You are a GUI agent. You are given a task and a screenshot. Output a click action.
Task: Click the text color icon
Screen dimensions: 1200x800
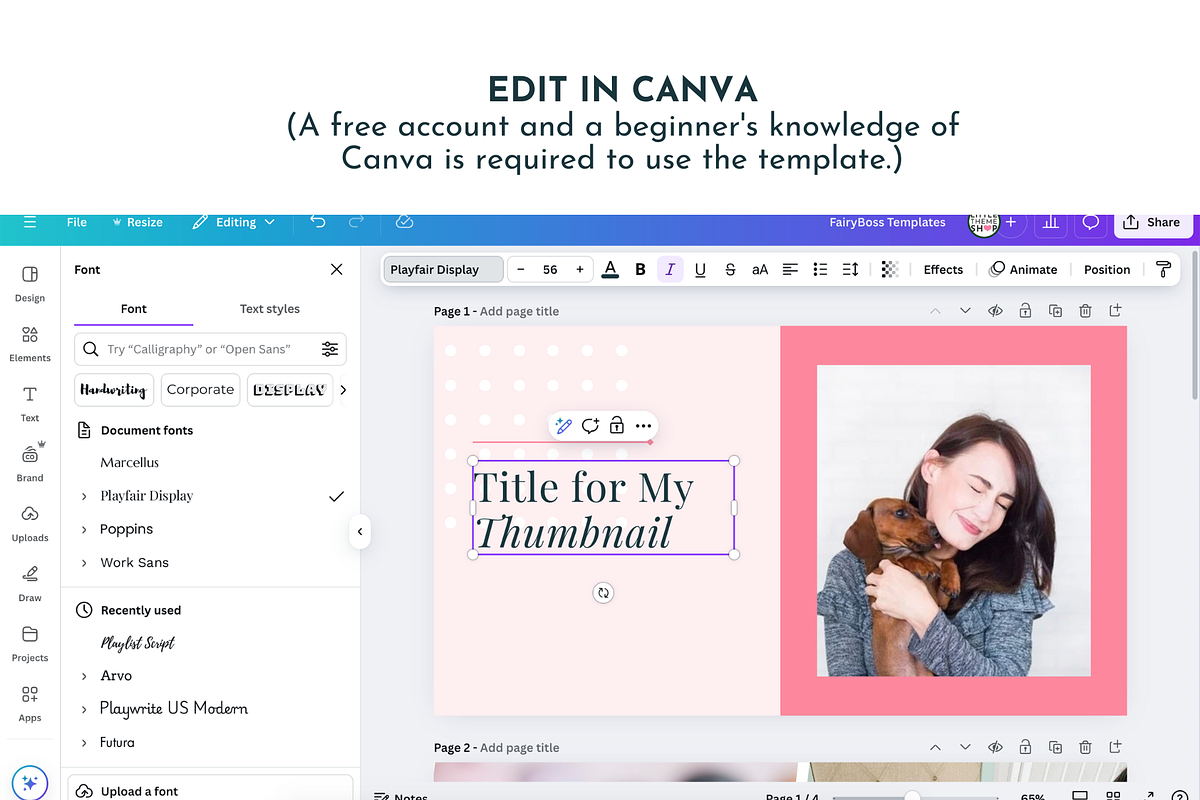[611, 269]
